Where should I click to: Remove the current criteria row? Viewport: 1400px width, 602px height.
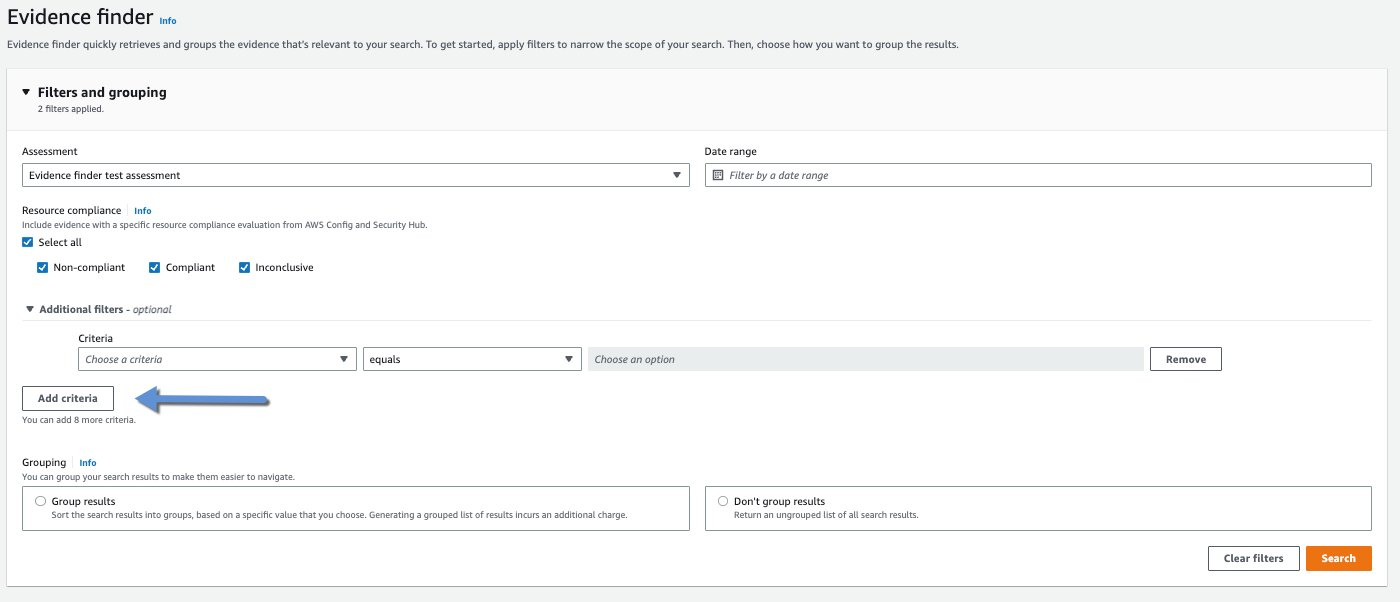pyautogui.click(x=1185, y=358)
